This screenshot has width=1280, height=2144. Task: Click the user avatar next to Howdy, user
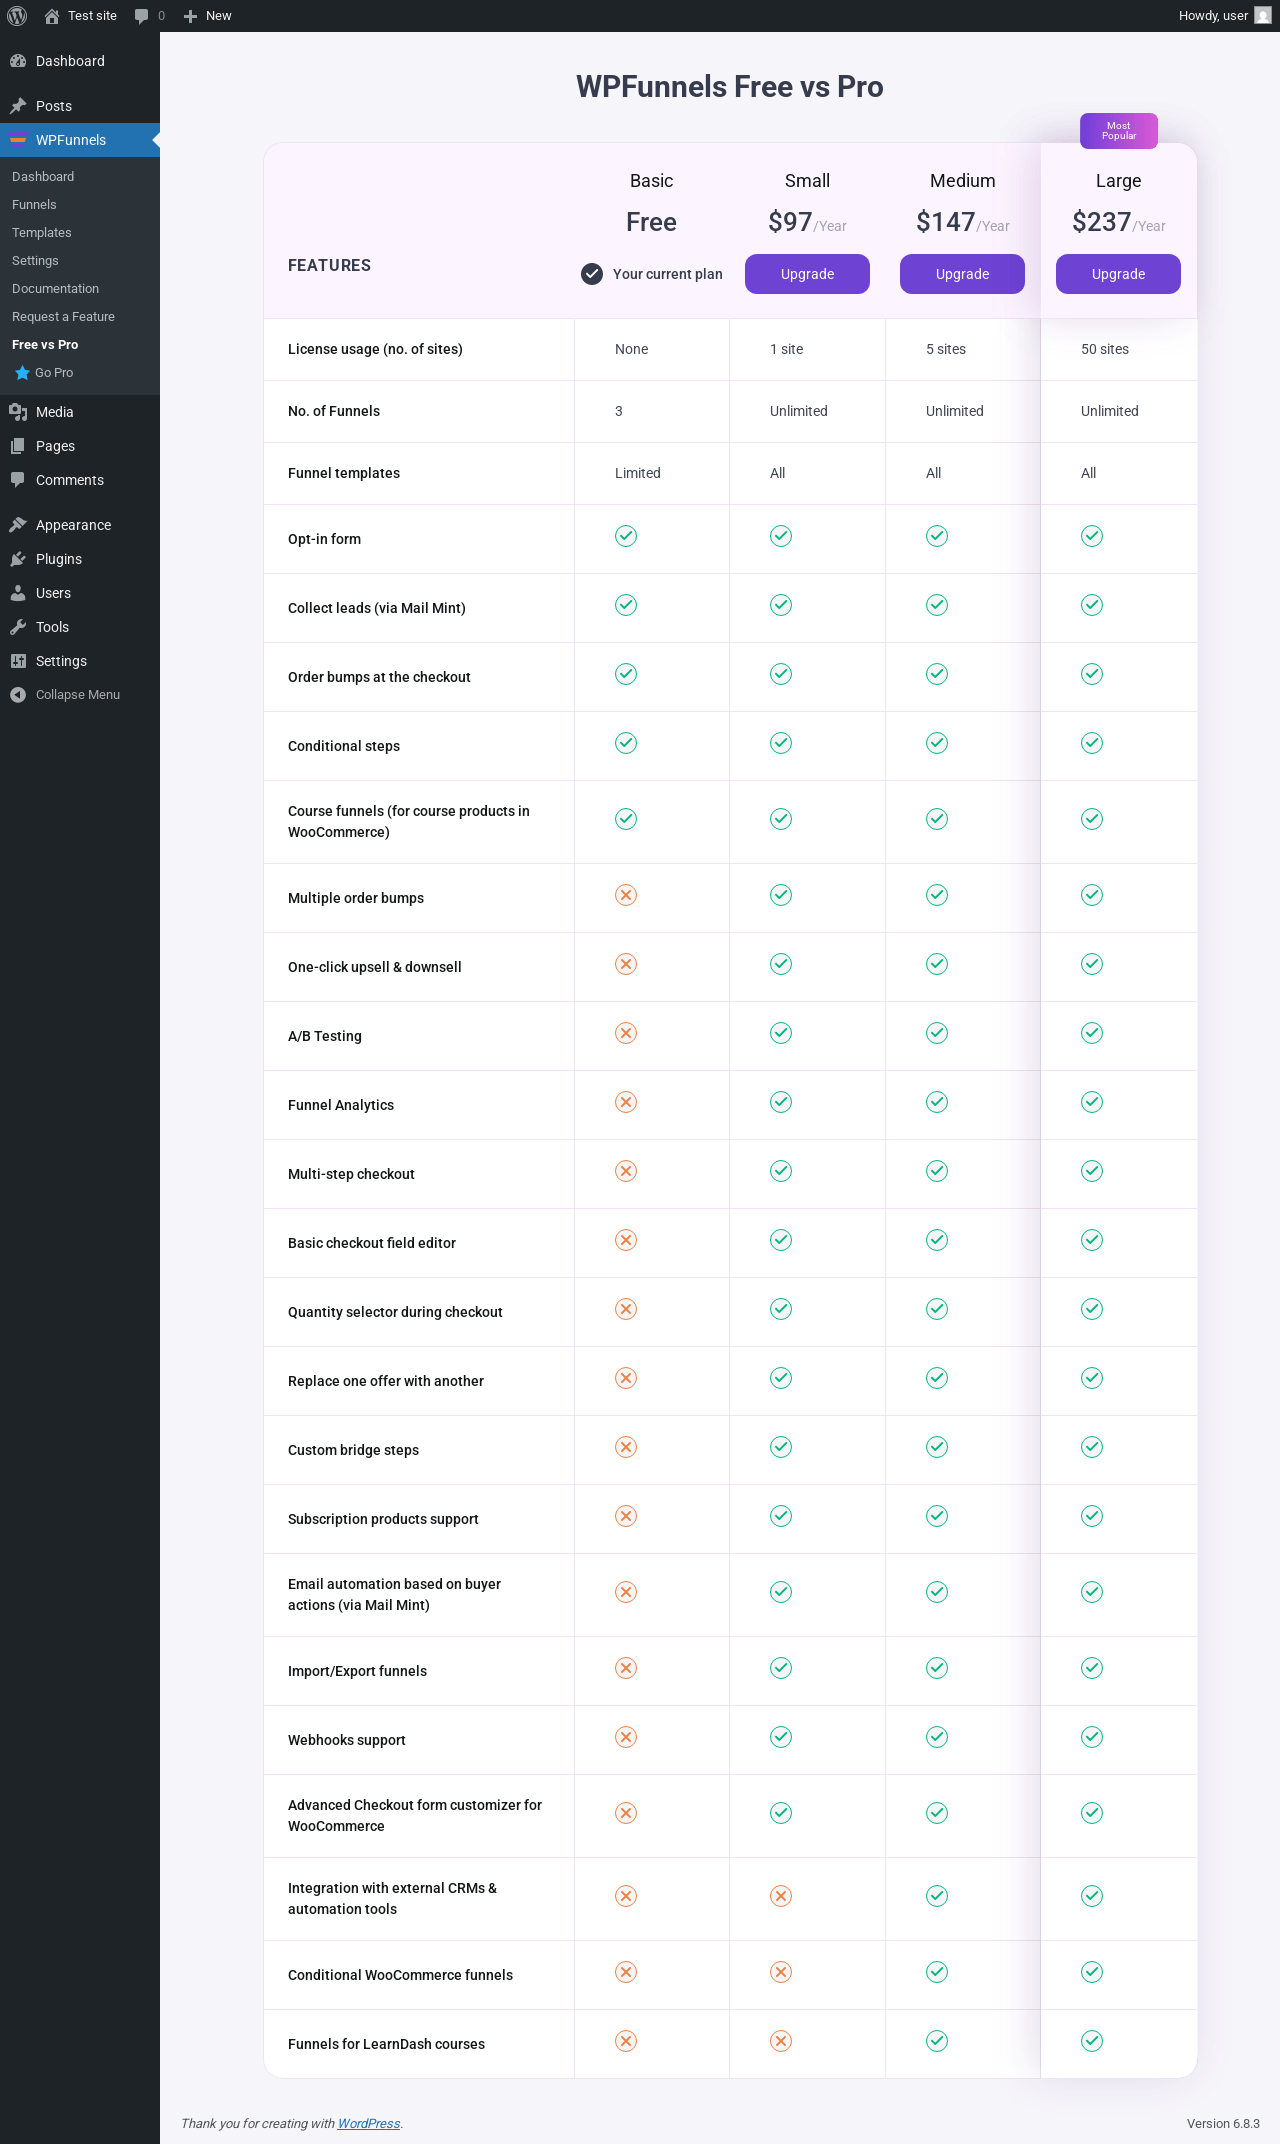tap(1262, 16)
